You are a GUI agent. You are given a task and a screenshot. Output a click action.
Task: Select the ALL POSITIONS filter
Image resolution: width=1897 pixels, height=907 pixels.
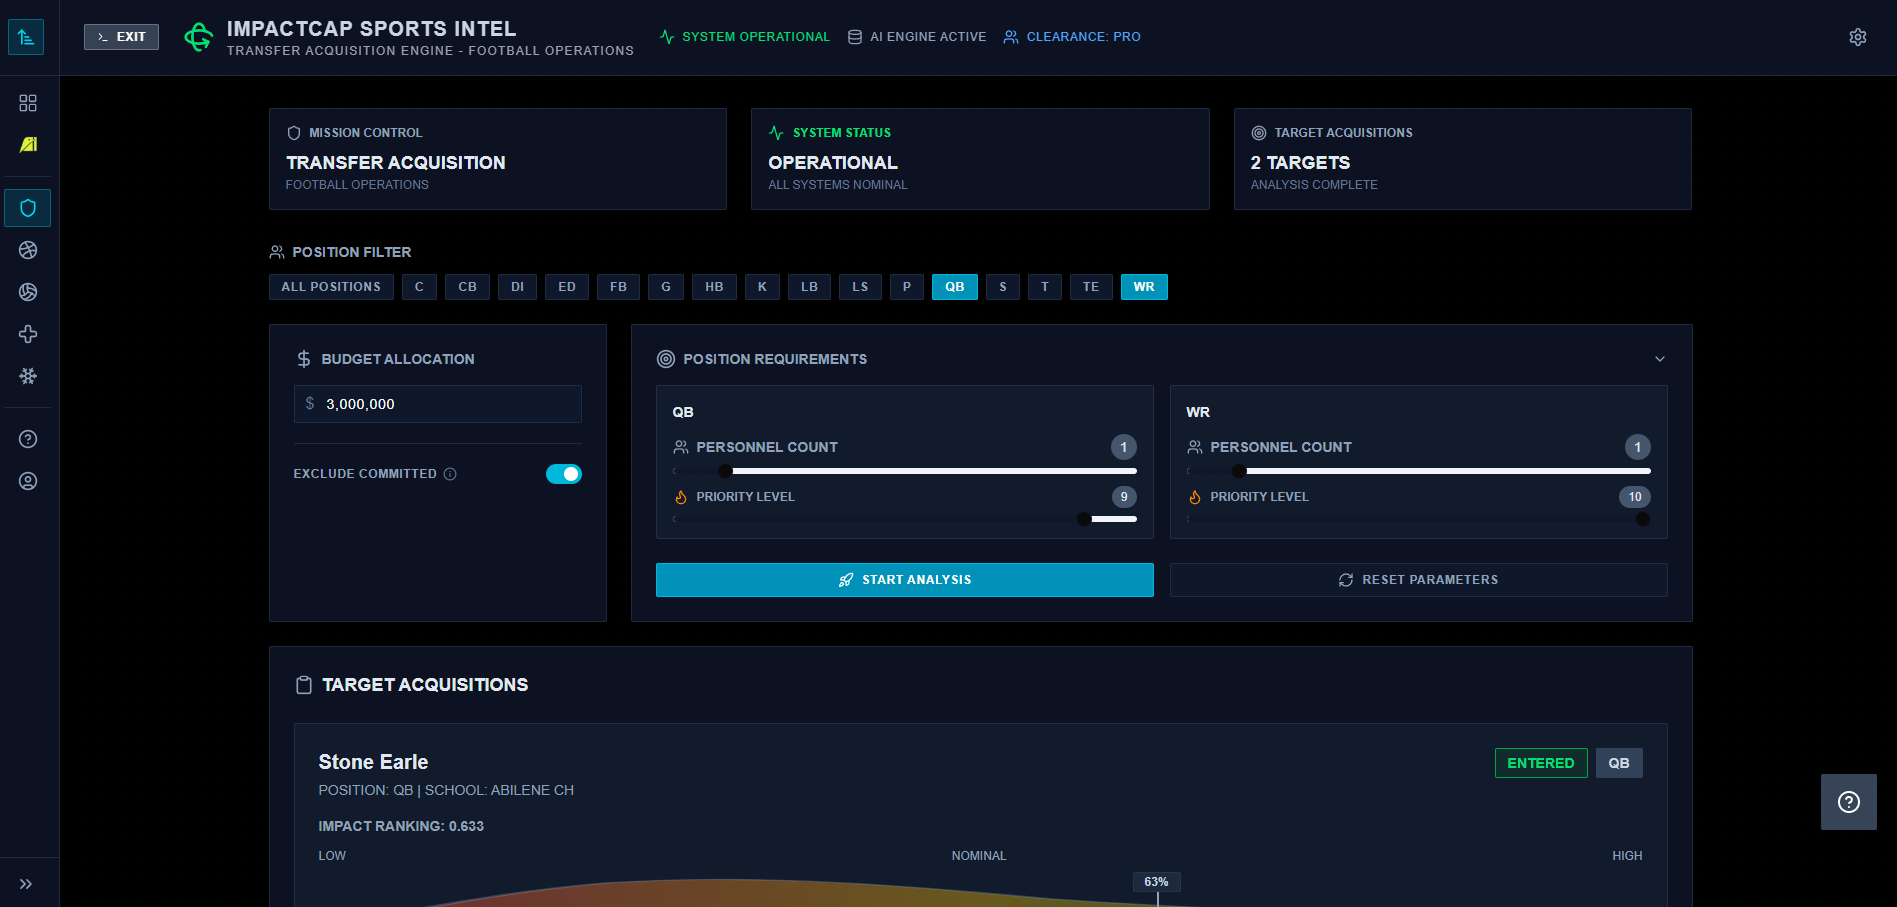point(331,287)
